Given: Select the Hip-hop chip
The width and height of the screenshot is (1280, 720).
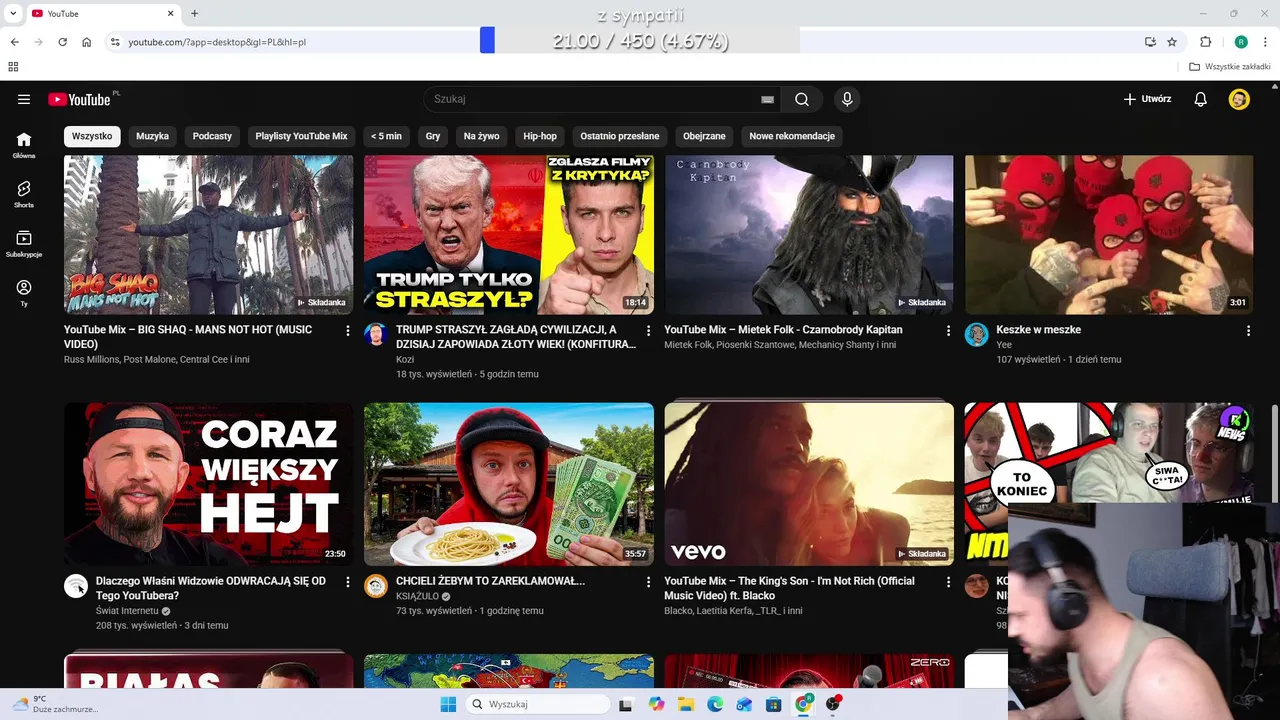Looking at the screenshot, I should pyautogui.click(x=540, y=136).
